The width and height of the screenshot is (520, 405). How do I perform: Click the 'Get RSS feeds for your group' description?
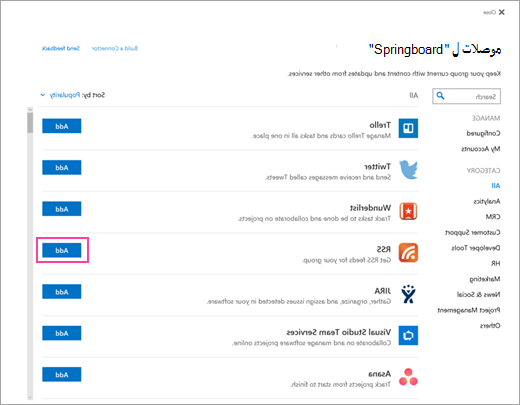(x=346, y=260)
